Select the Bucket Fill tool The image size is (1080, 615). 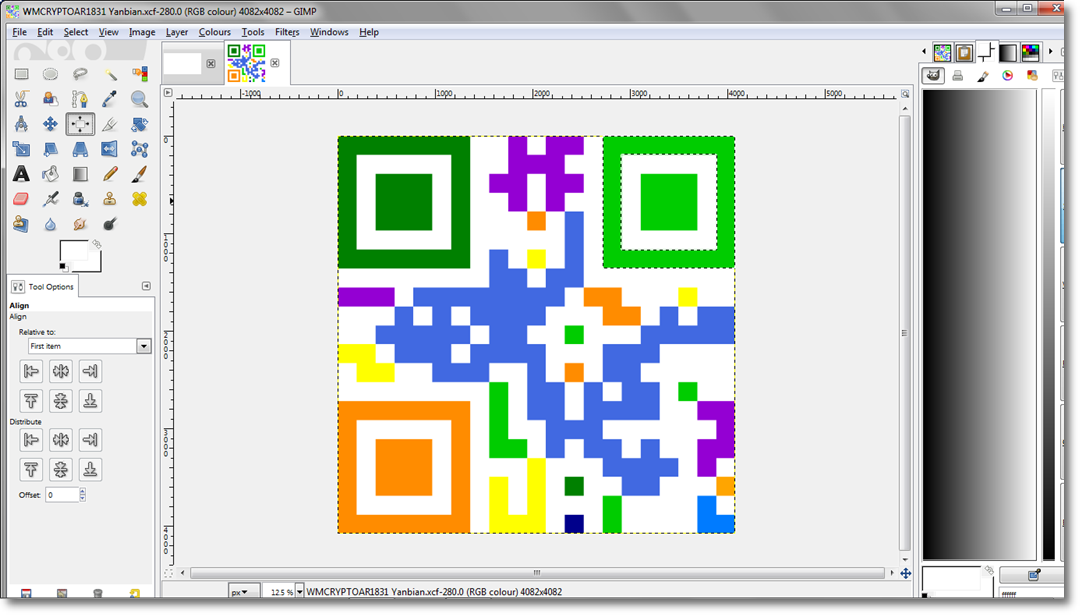pos(50,174)
